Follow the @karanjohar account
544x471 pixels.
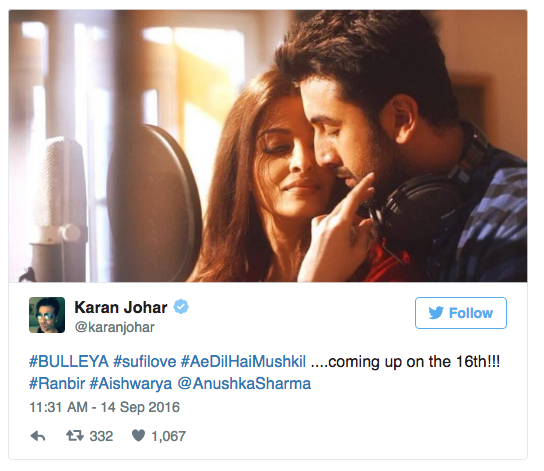461,313
